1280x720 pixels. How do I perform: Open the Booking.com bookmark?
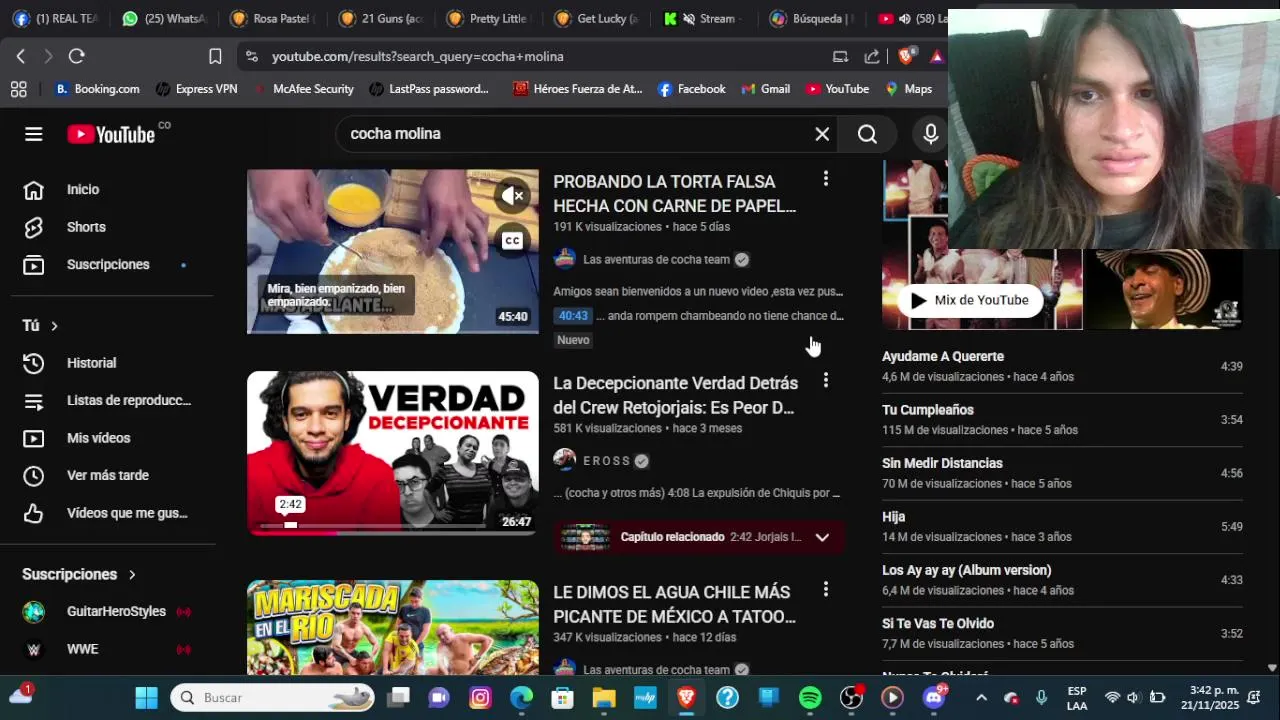coord(97,89)
